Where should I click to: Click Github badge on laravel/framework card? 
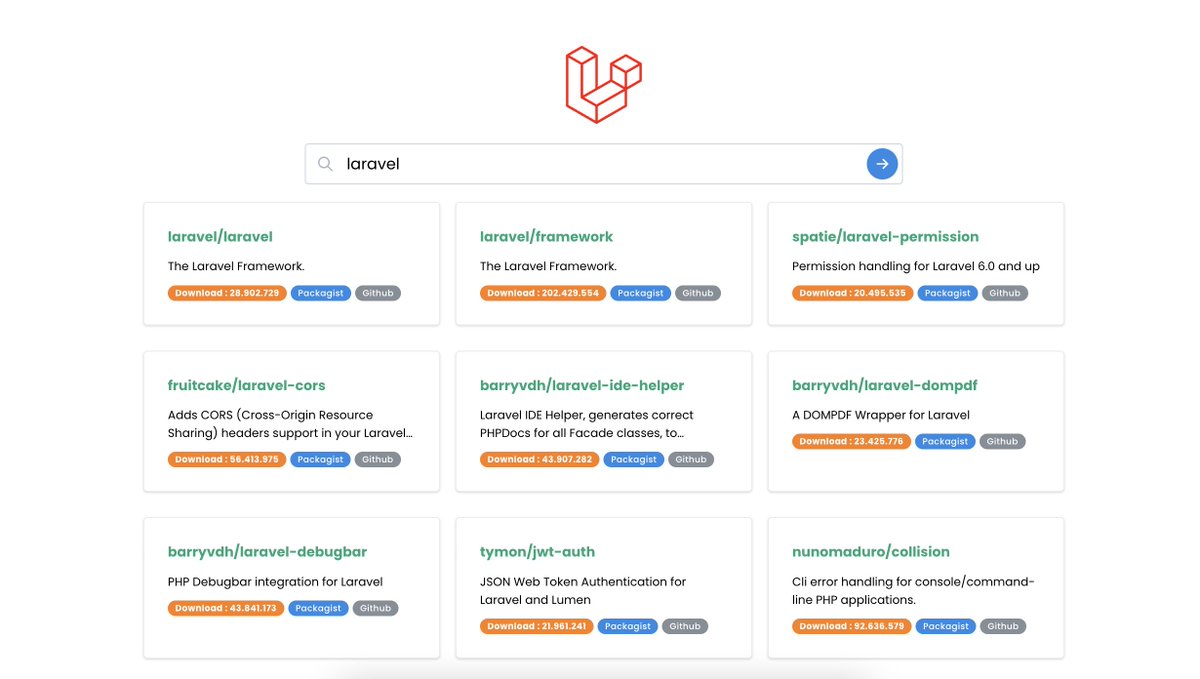(x=698, y=293)
